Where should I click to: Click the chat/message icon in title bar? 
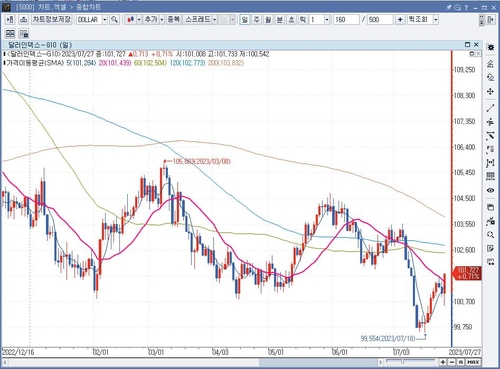[x=457, y=7]
